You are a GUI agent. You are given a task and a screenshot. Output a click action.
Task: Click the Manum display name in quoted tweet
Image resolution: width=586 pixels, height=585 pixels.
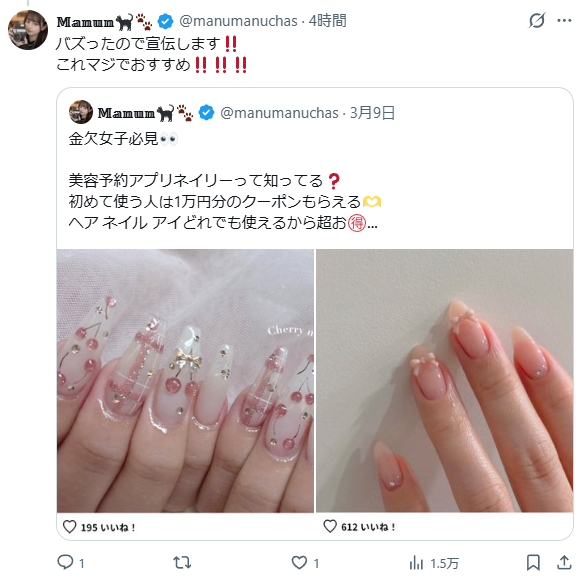[x=126, y=113]
